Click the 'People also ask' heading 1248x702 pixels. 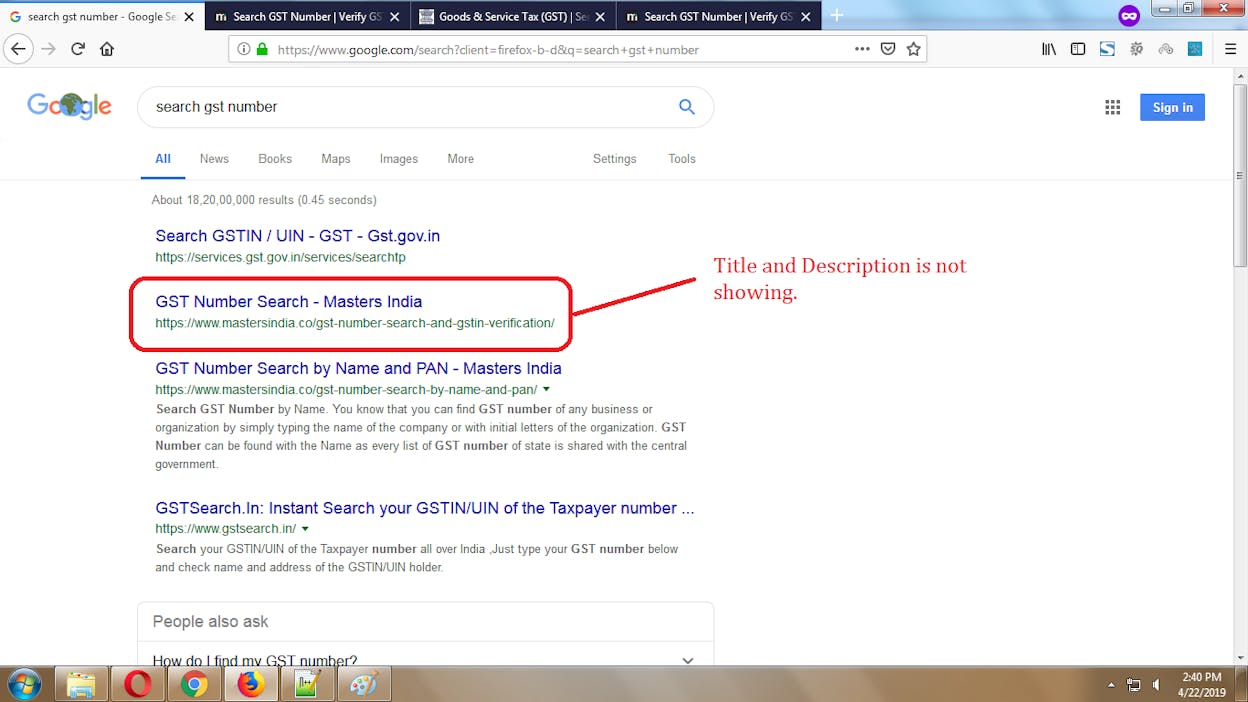pos(210,622)
